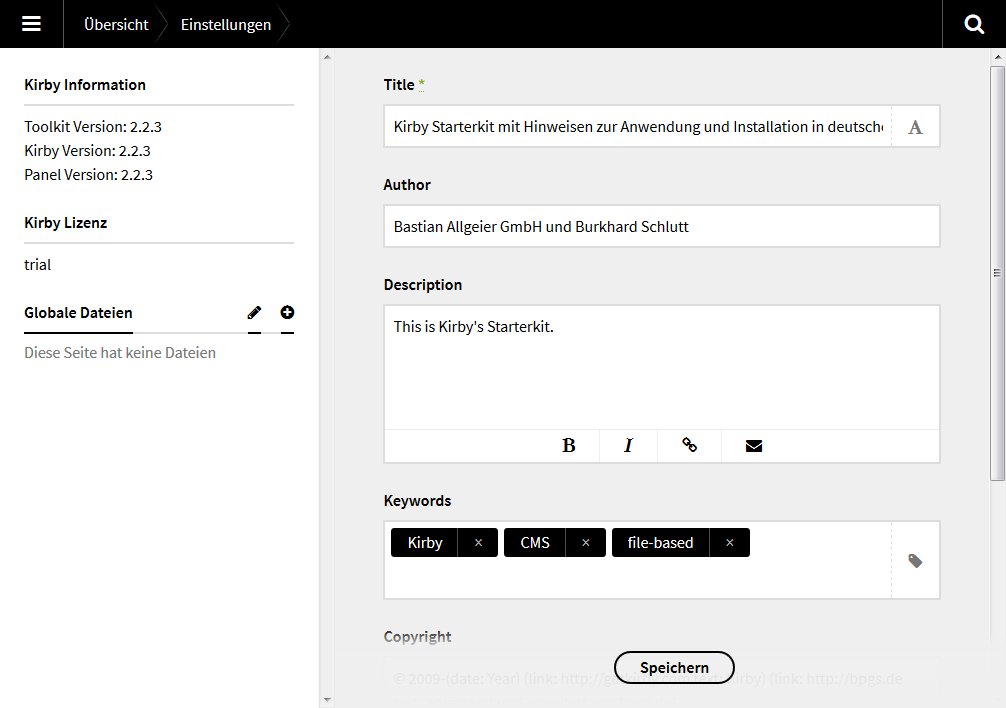1006x708 pixels.
Task: Click the tag icon in Keywords field
Action: [915, 561]
